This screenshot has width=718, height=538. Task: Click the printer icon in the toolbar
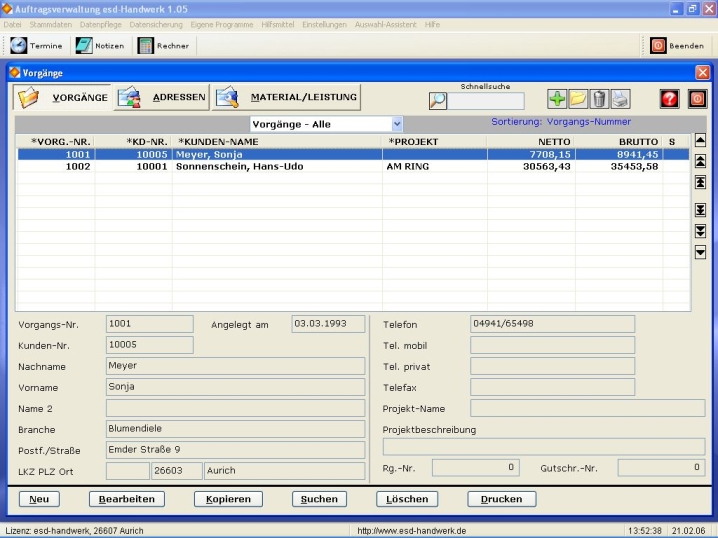pos(620,99)
